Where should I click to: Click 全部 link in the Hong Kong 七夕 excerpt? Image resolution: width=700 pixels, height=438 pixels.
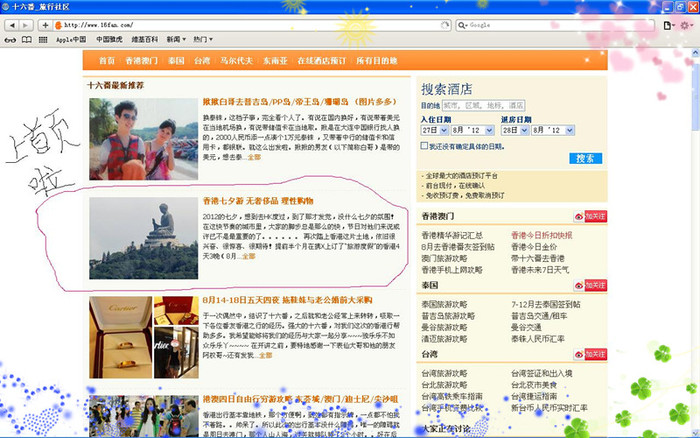pos(249,256)
